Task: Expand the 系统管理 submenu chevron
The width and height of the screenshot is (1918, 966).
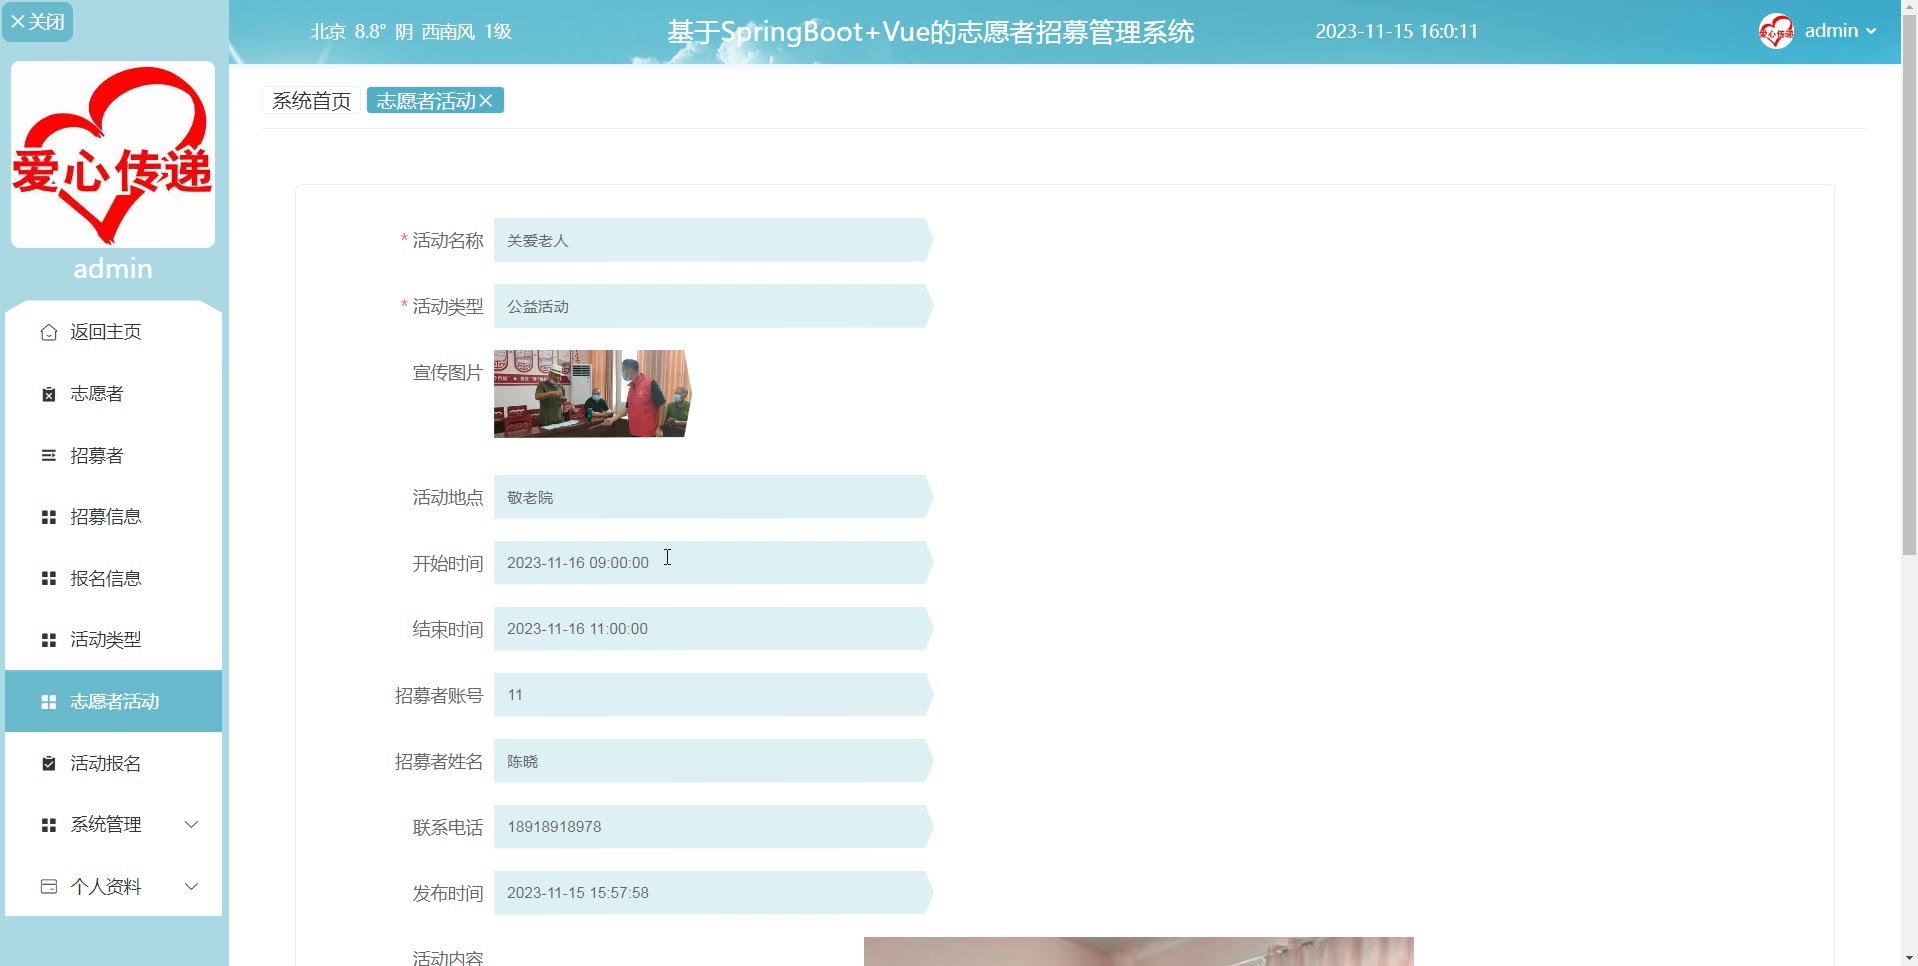Action: pyautogui.click(x=192, y=825)
